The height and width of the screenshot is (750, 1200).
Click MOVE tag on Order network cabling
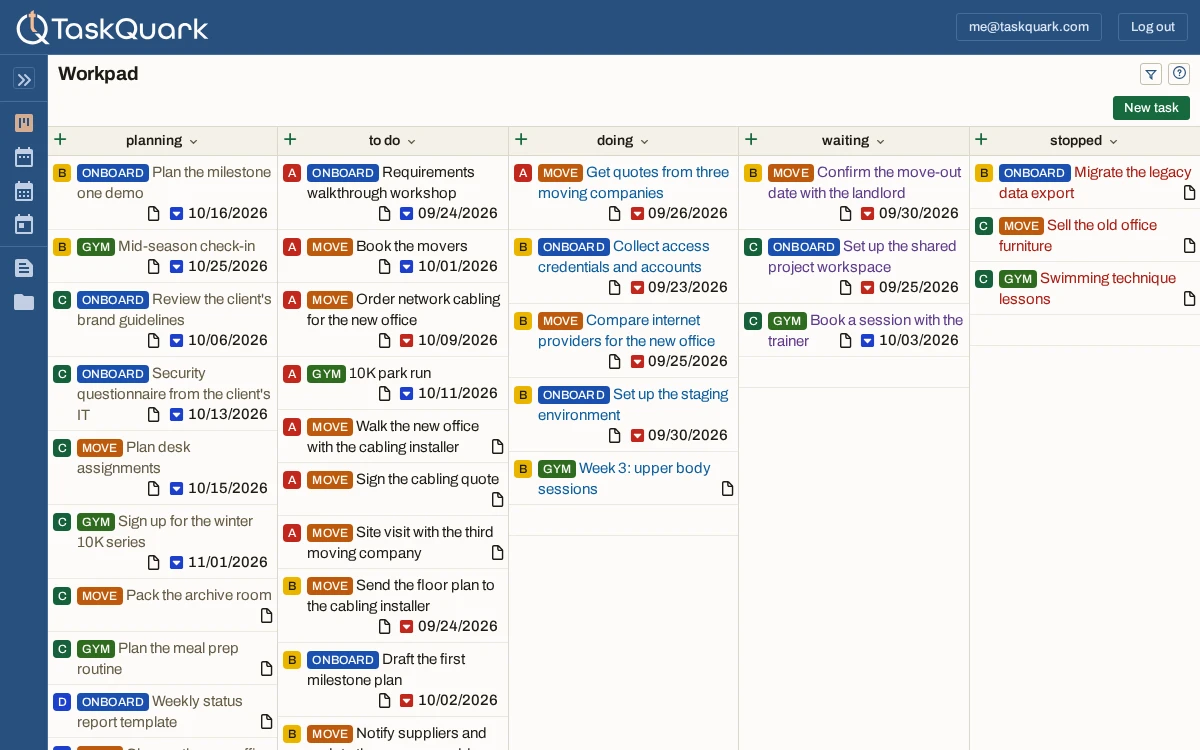330,300
